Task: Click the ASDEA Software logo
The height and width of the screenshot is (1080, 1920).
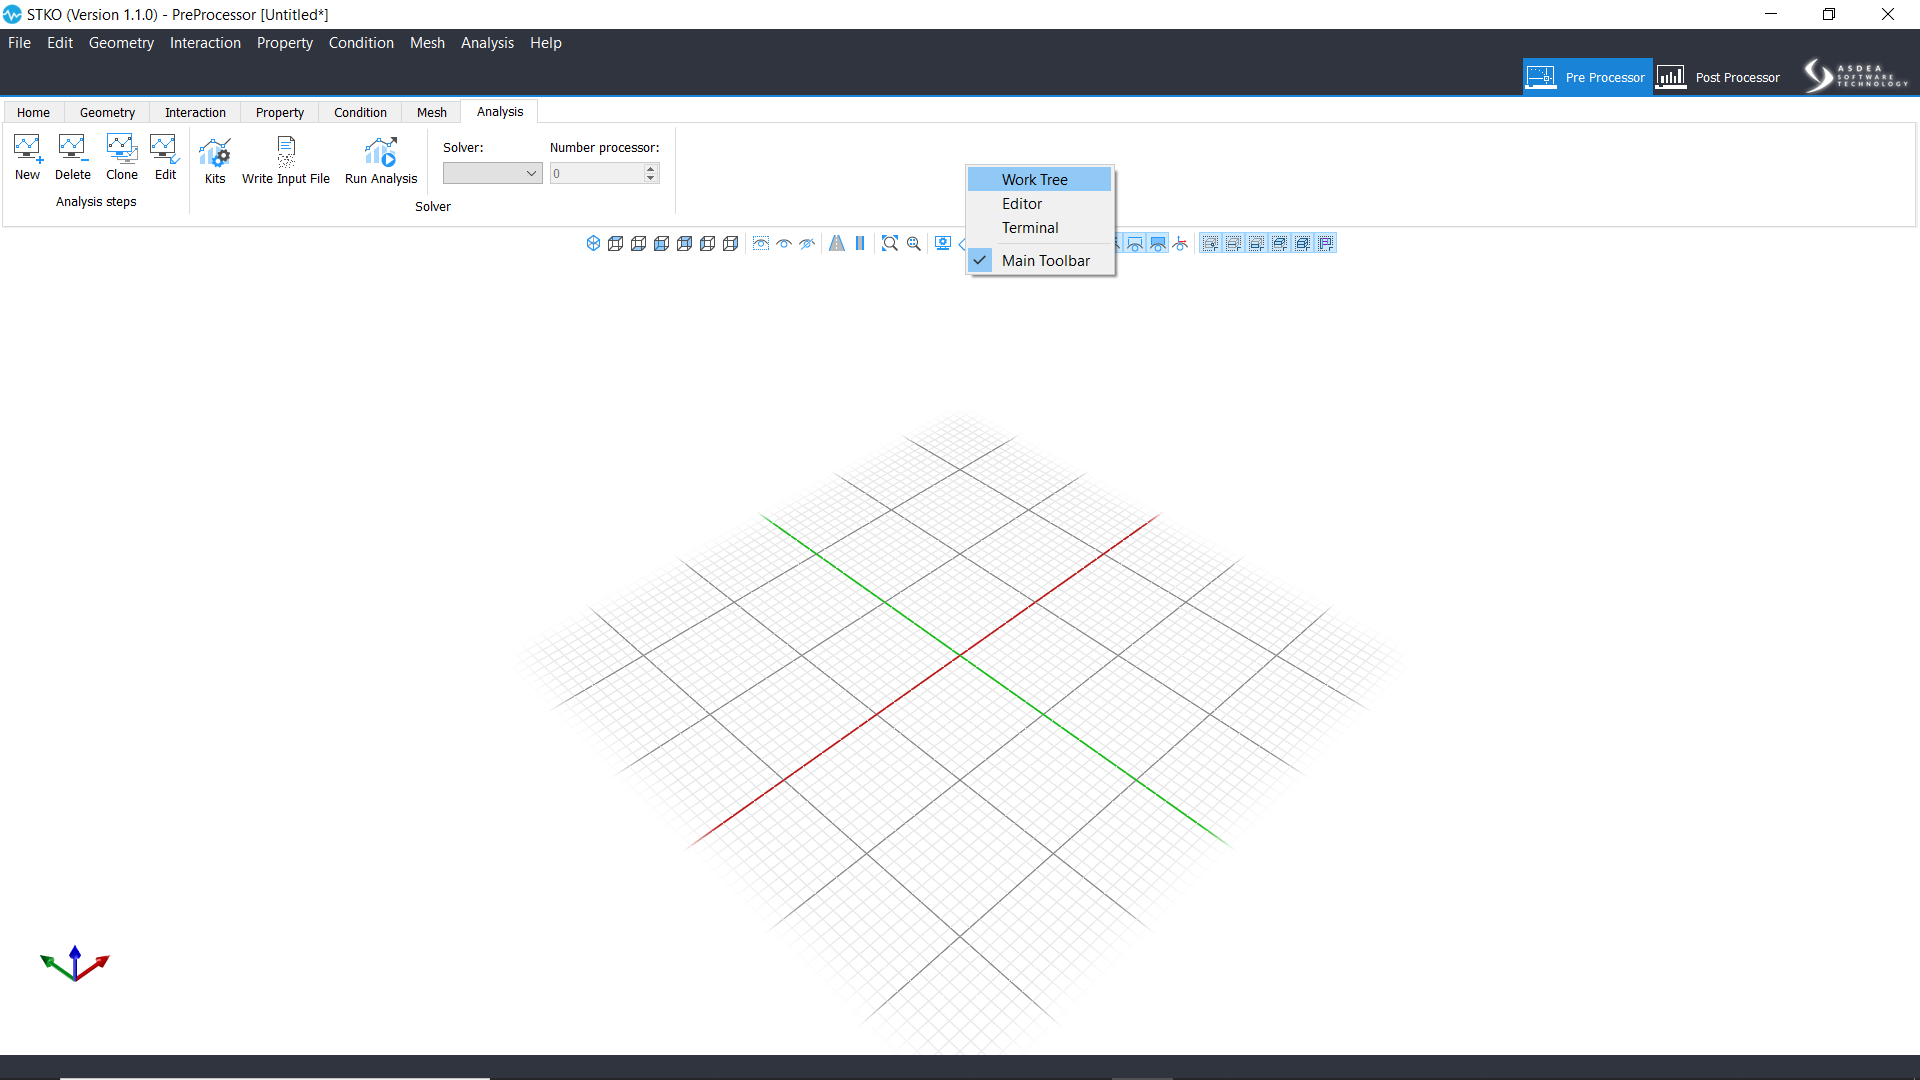Action: tap(1856, 76)
